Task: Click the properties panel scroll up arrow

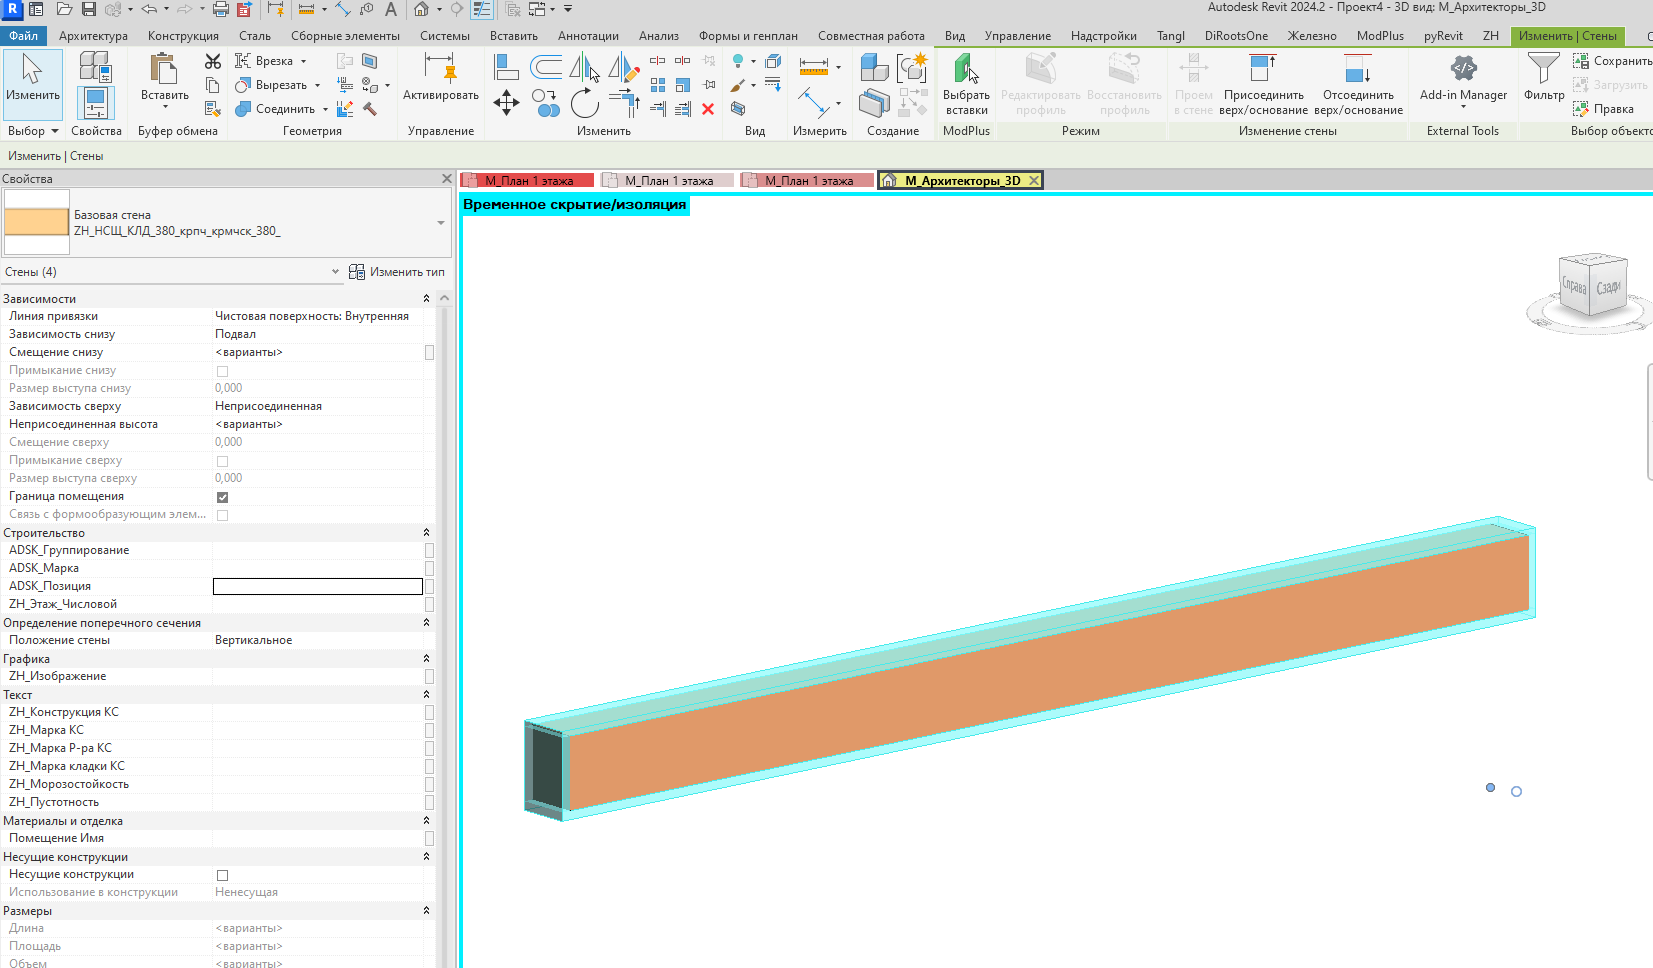Action: coord(444,298)
